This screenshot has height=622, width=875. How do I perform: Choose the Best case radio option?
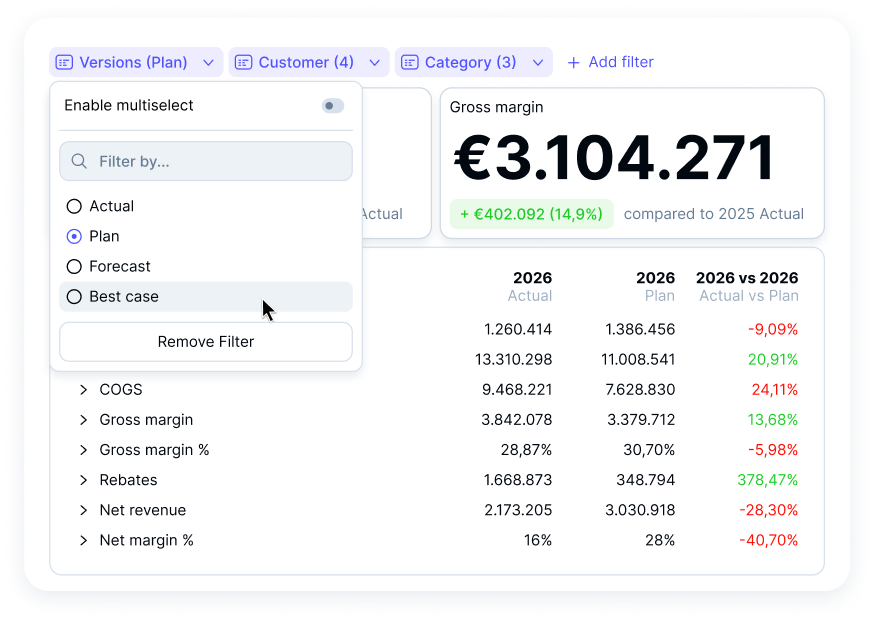pyautogui.click(x=74, y=296)
